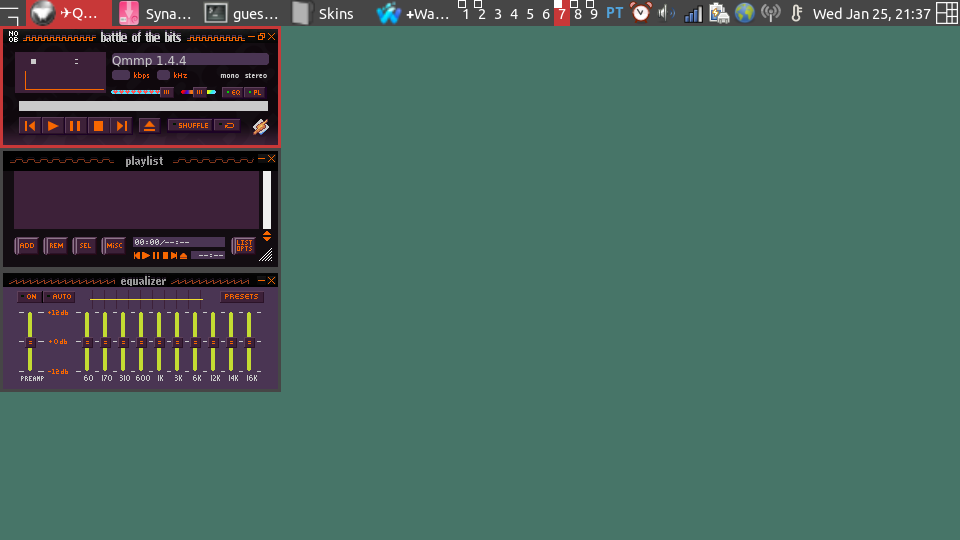Click the volume speaker tray icon
Image resolution: width=960 pixels, height=540 pixels.
coord(666,13)
